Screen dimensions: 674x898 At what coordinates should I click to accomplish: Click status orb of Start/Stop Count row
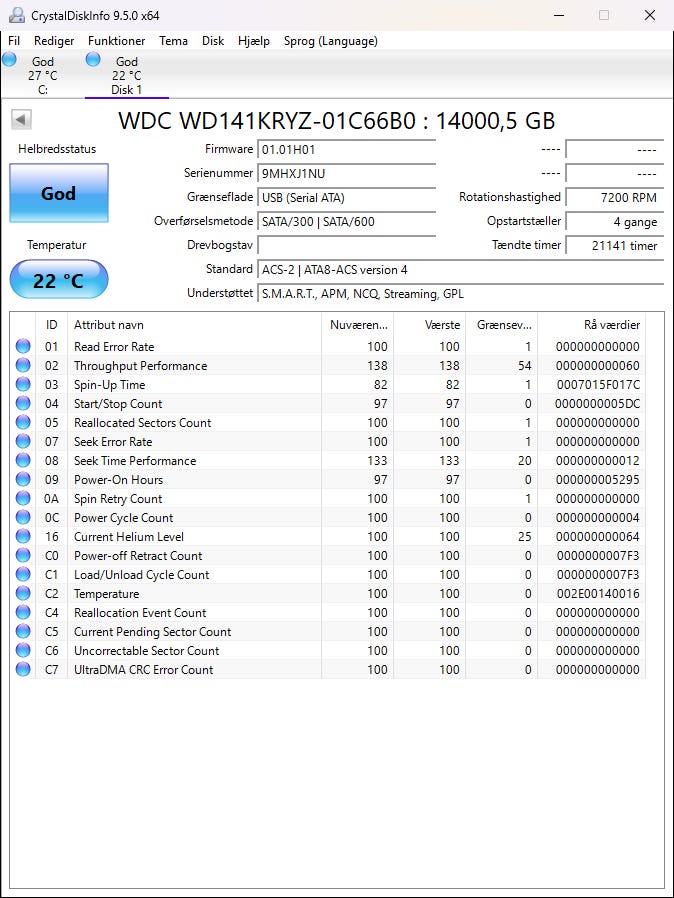coord(23,403)
